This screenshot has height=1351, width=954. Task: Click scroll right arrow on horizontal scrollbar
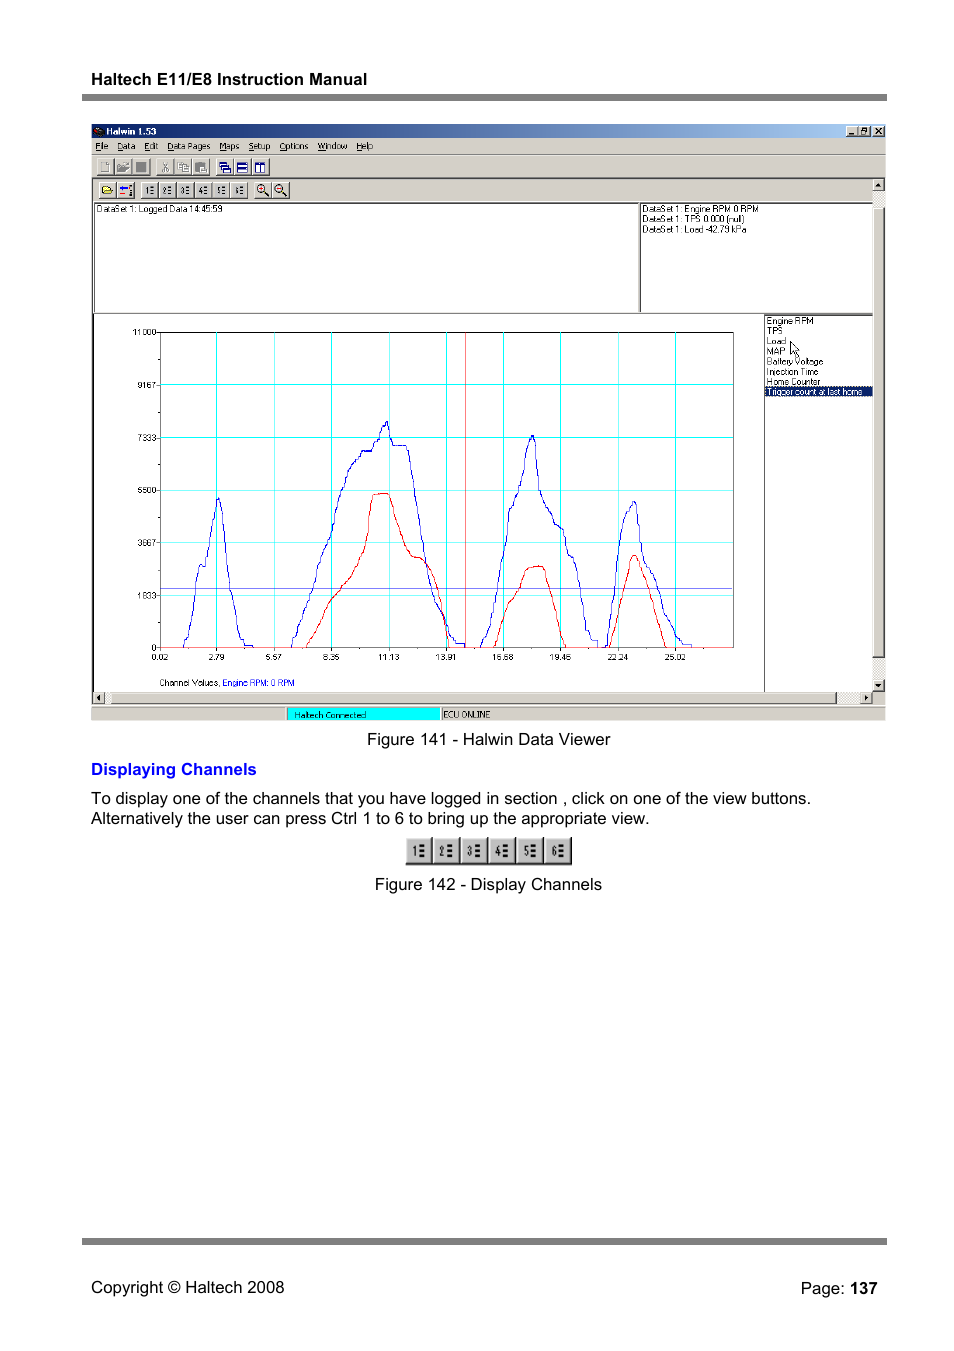point(866,698)
